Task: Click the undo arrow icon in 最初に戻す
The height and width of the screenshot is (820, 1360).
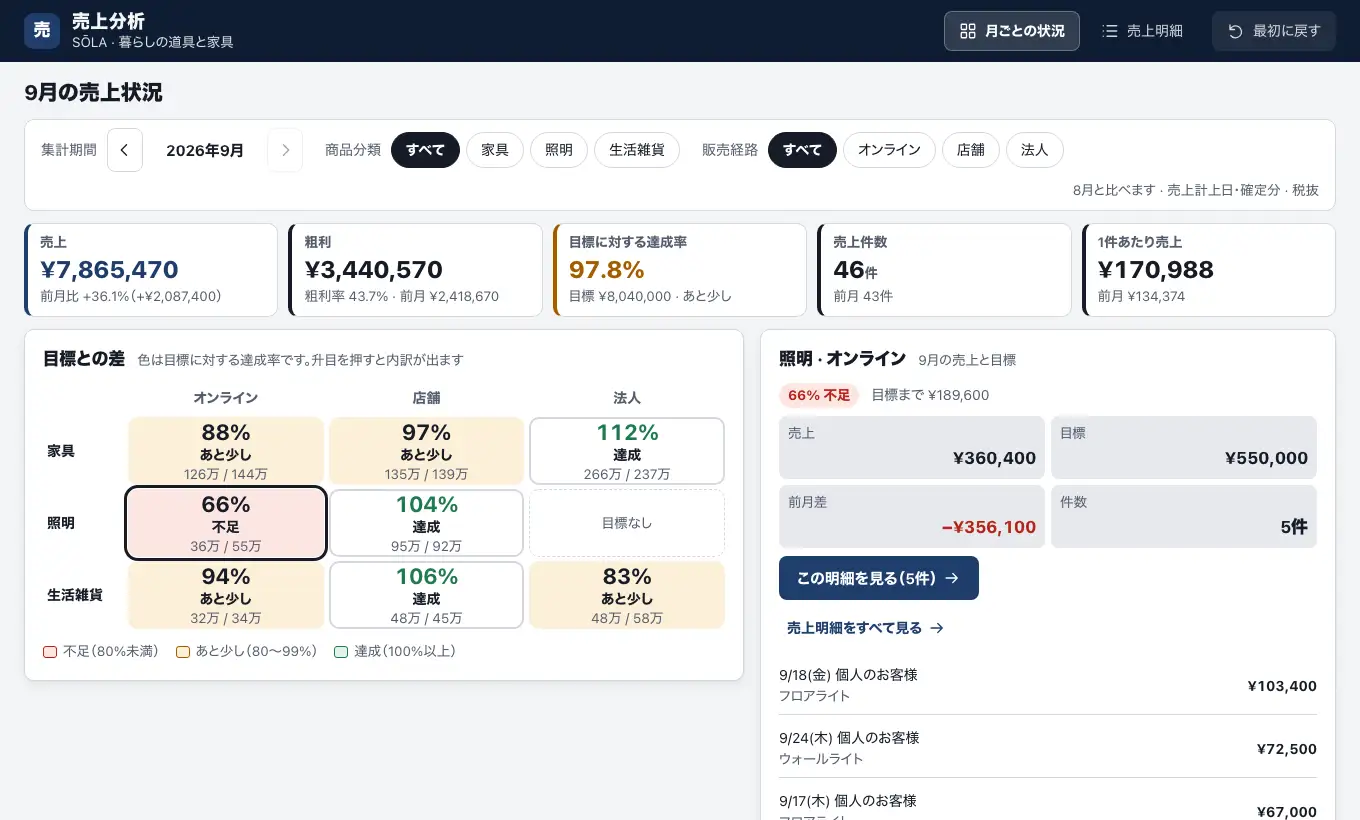Action: (1235, 31)
